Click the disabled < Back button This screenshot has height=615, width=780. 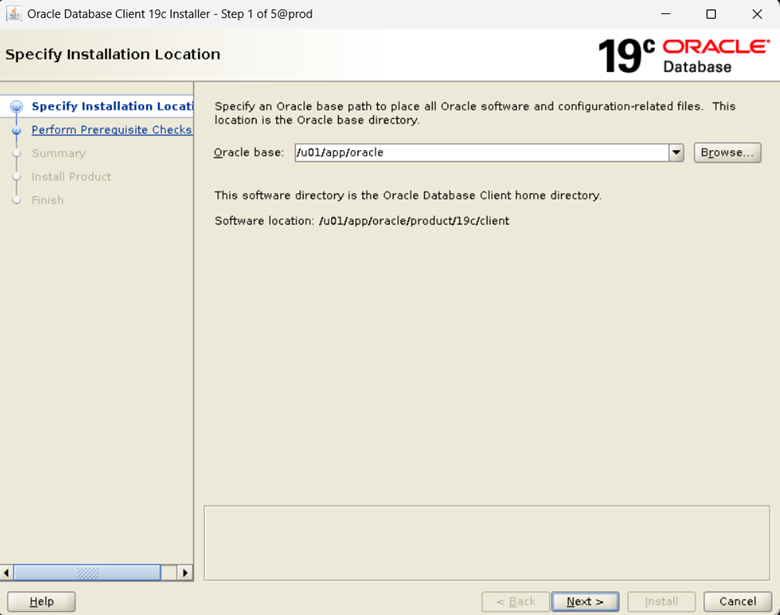515,602
